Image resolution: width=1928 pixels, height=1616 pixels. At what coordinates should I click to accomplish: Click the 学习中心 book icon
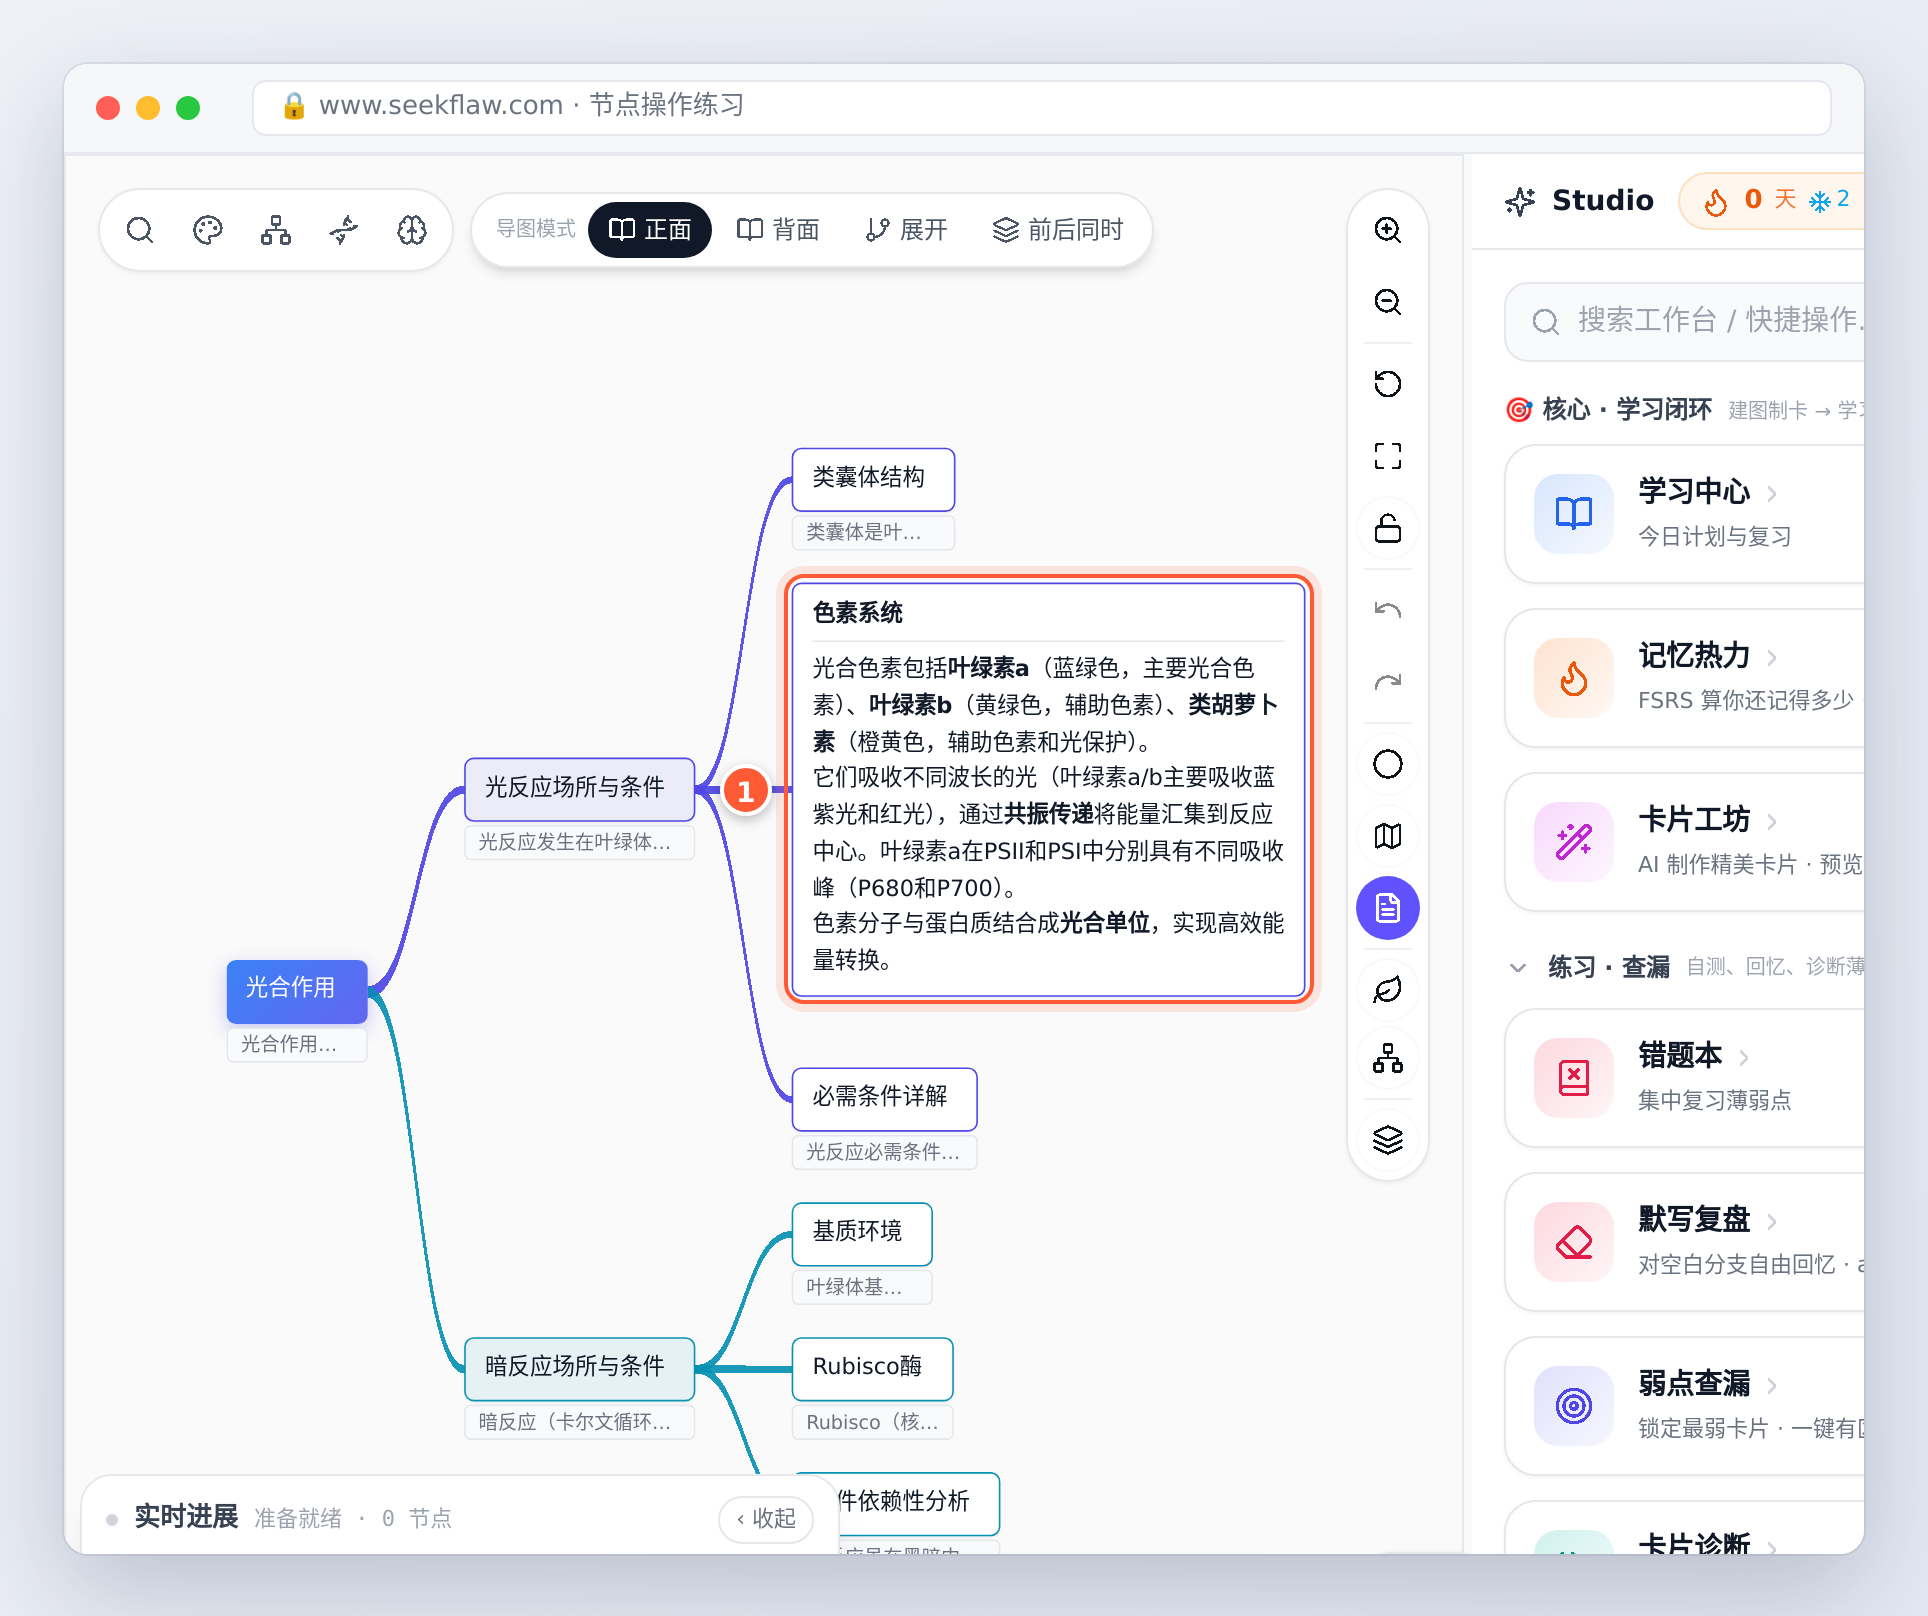point(1574,514)
